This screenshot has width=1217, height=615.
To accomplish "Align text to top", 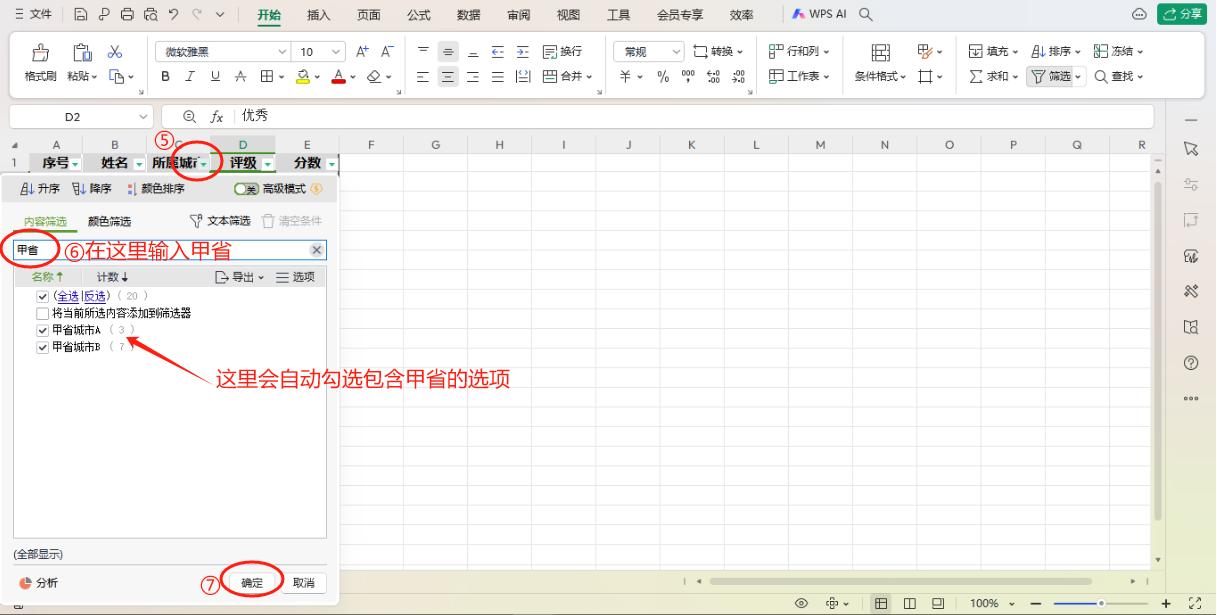I will tap(423, 52).
